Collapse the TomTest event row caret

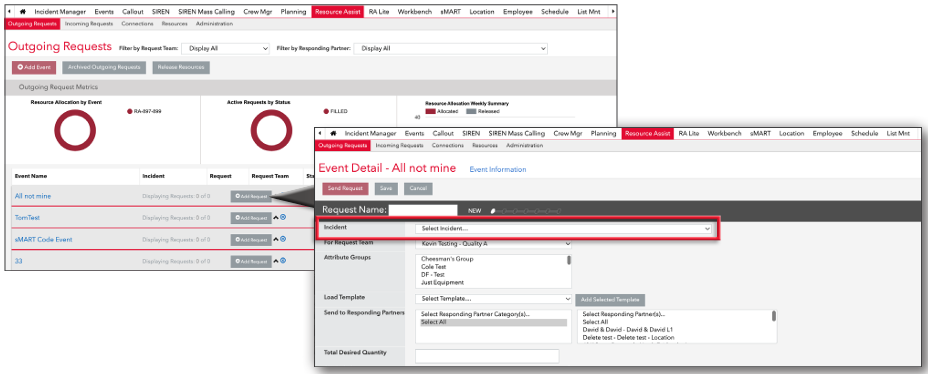coord(275,217)
